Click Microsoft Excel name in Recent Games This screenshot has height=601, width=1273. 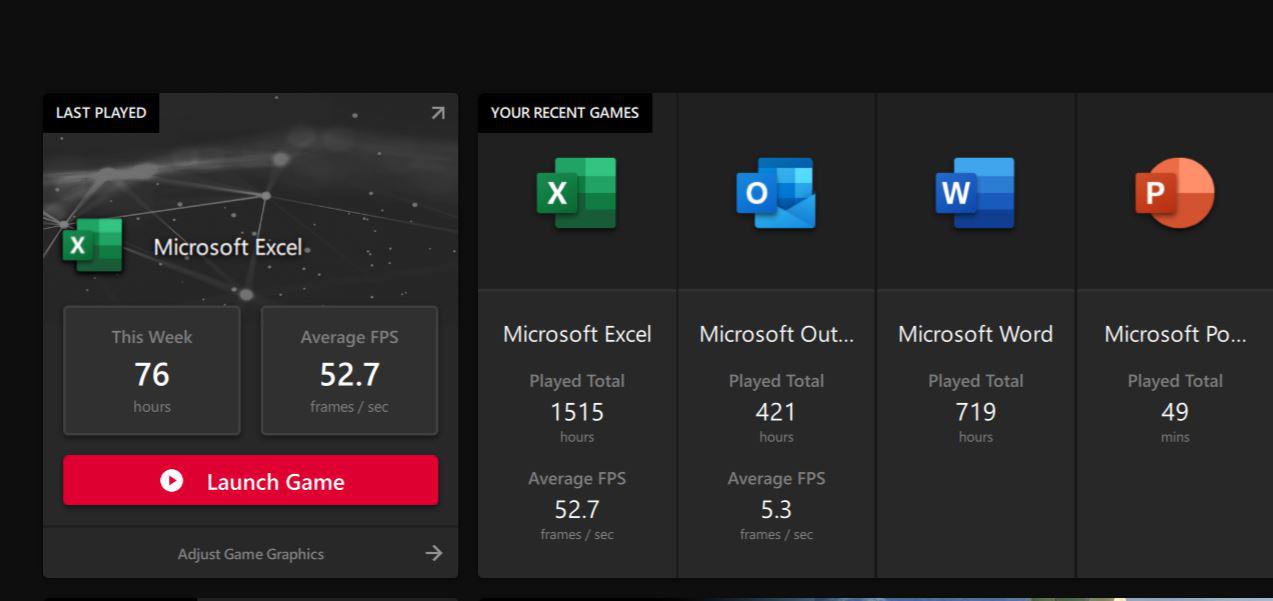577,334
